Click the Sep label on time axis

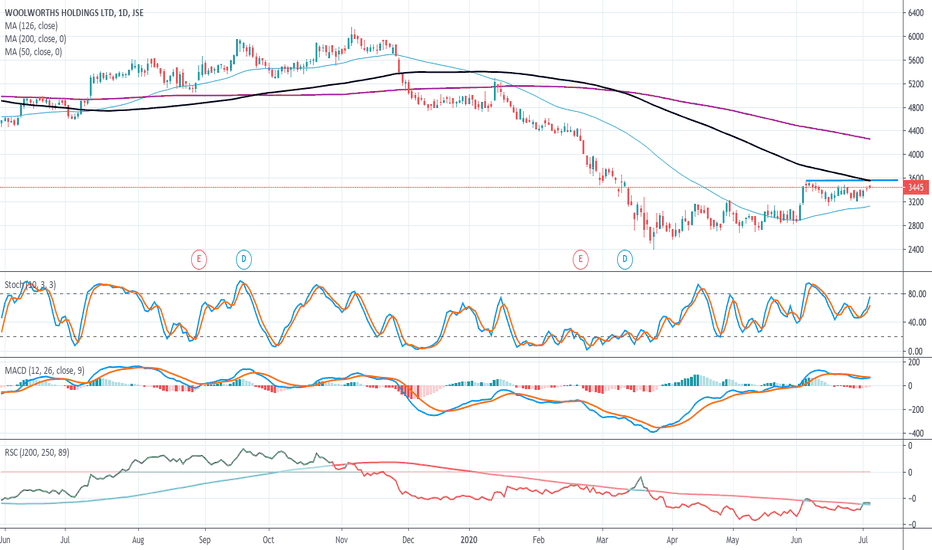204,540
